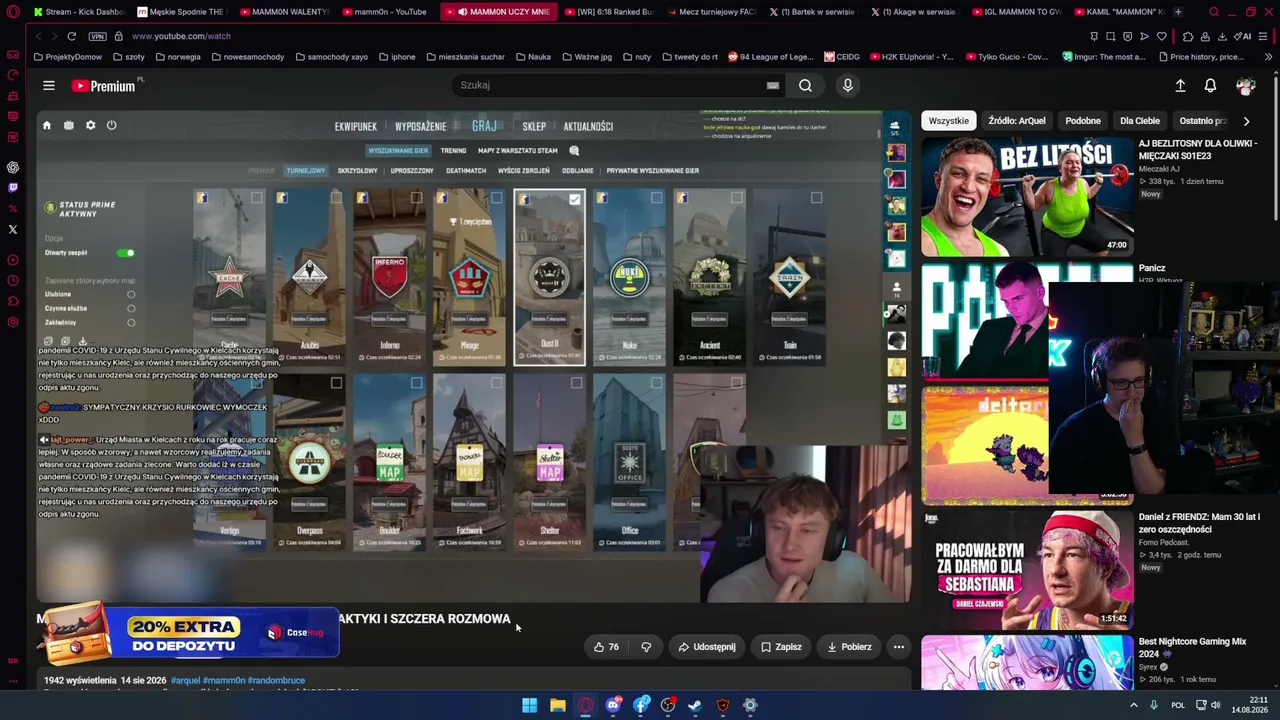Viewport: 1280px width, 720px height.
Task: Open the on-screen keyboard in search box
Action: coord(773,86)
